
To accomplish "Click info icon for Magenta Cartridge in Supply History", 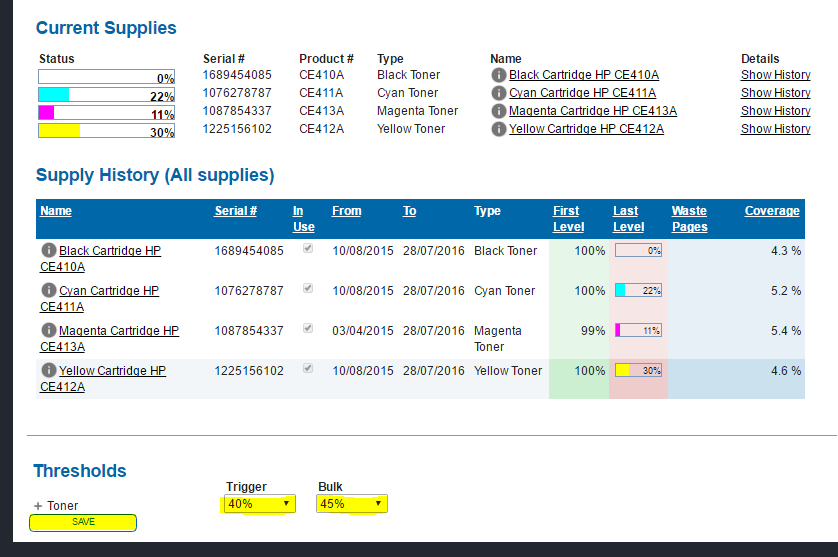I will 48,330.
